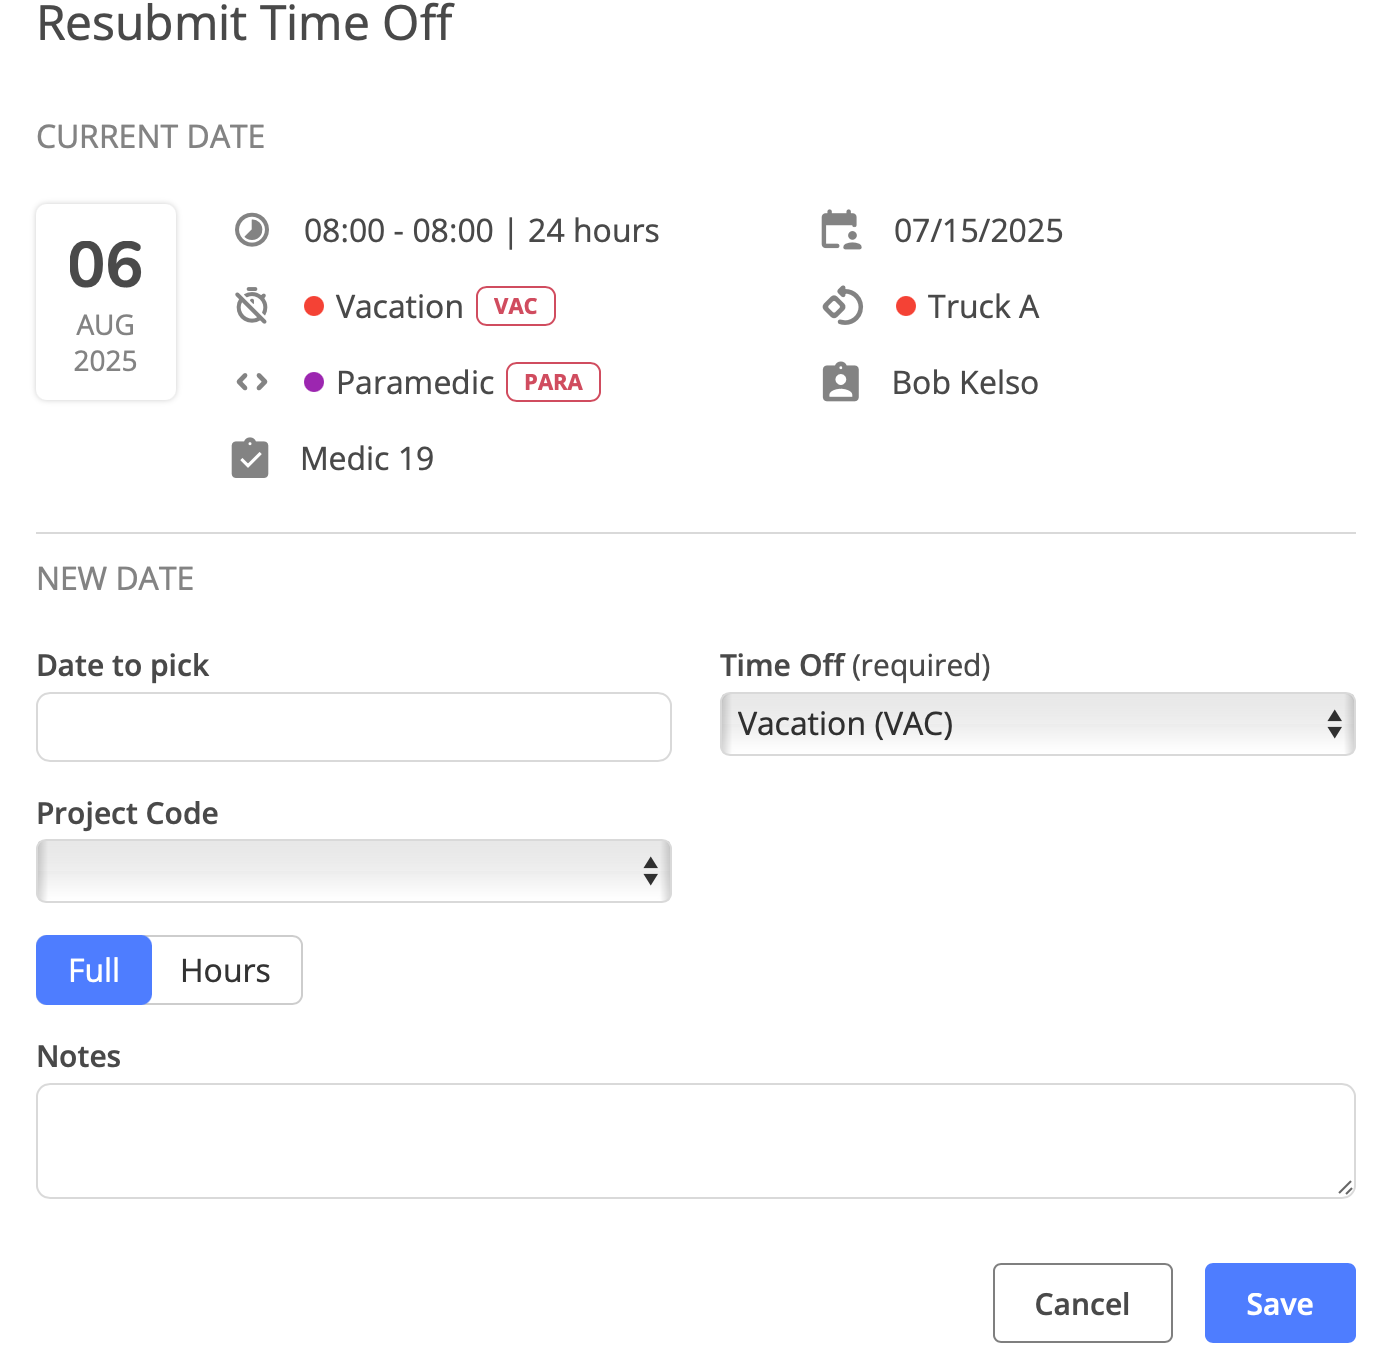The height and width of the screenshot is (1358, 1376).
Task: Click the red VAC tag
Action: point(516,306)
